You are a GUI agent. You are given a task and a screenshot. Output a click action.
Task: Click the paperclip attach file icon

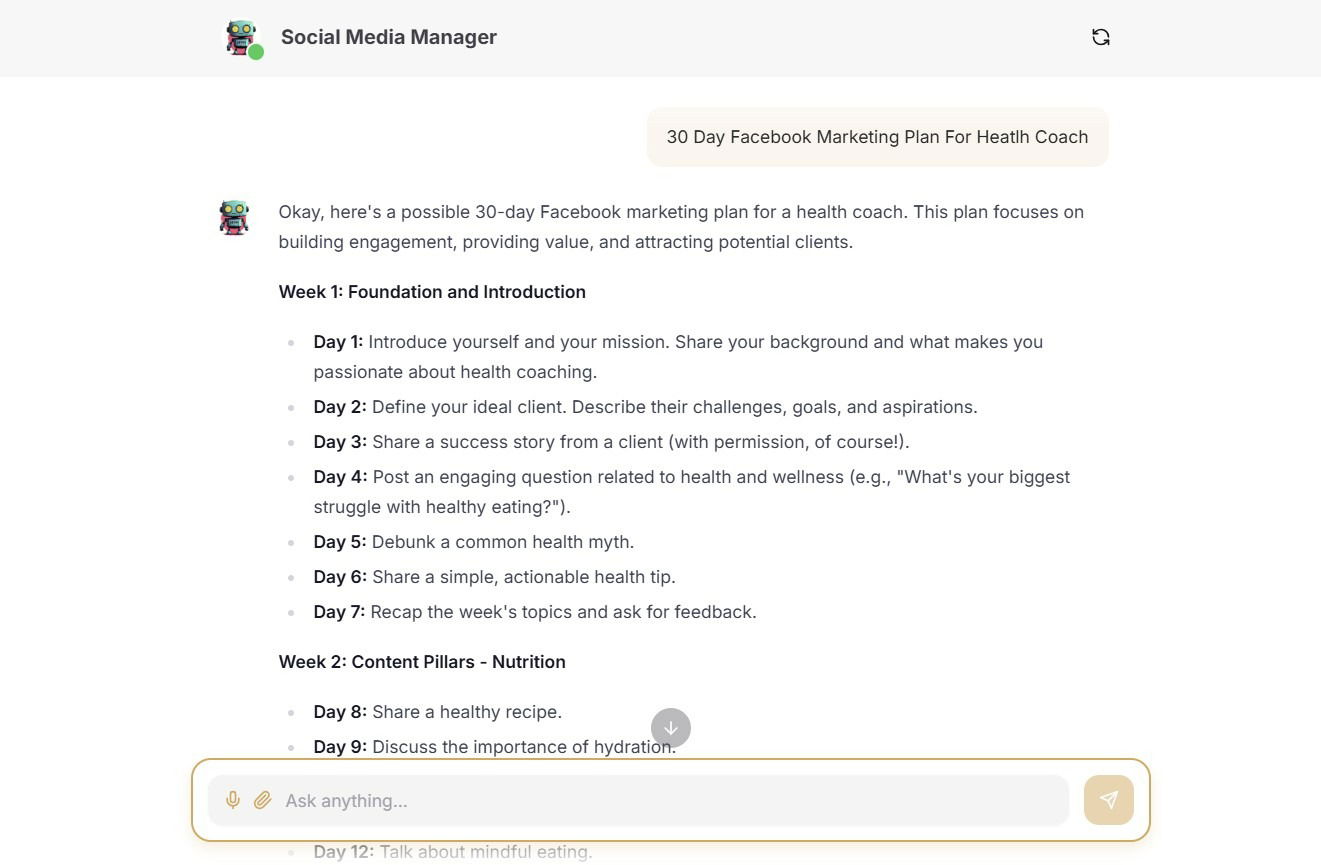pos(262,800)
